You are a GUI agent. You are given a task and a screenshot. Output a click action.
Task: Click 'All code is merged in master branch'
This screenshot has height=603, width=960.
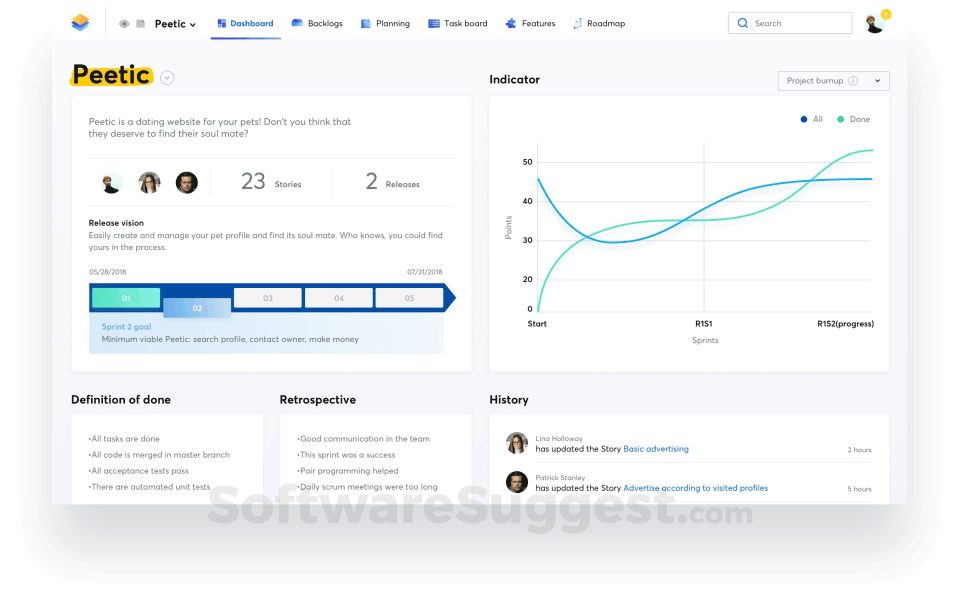coord(159,455)
